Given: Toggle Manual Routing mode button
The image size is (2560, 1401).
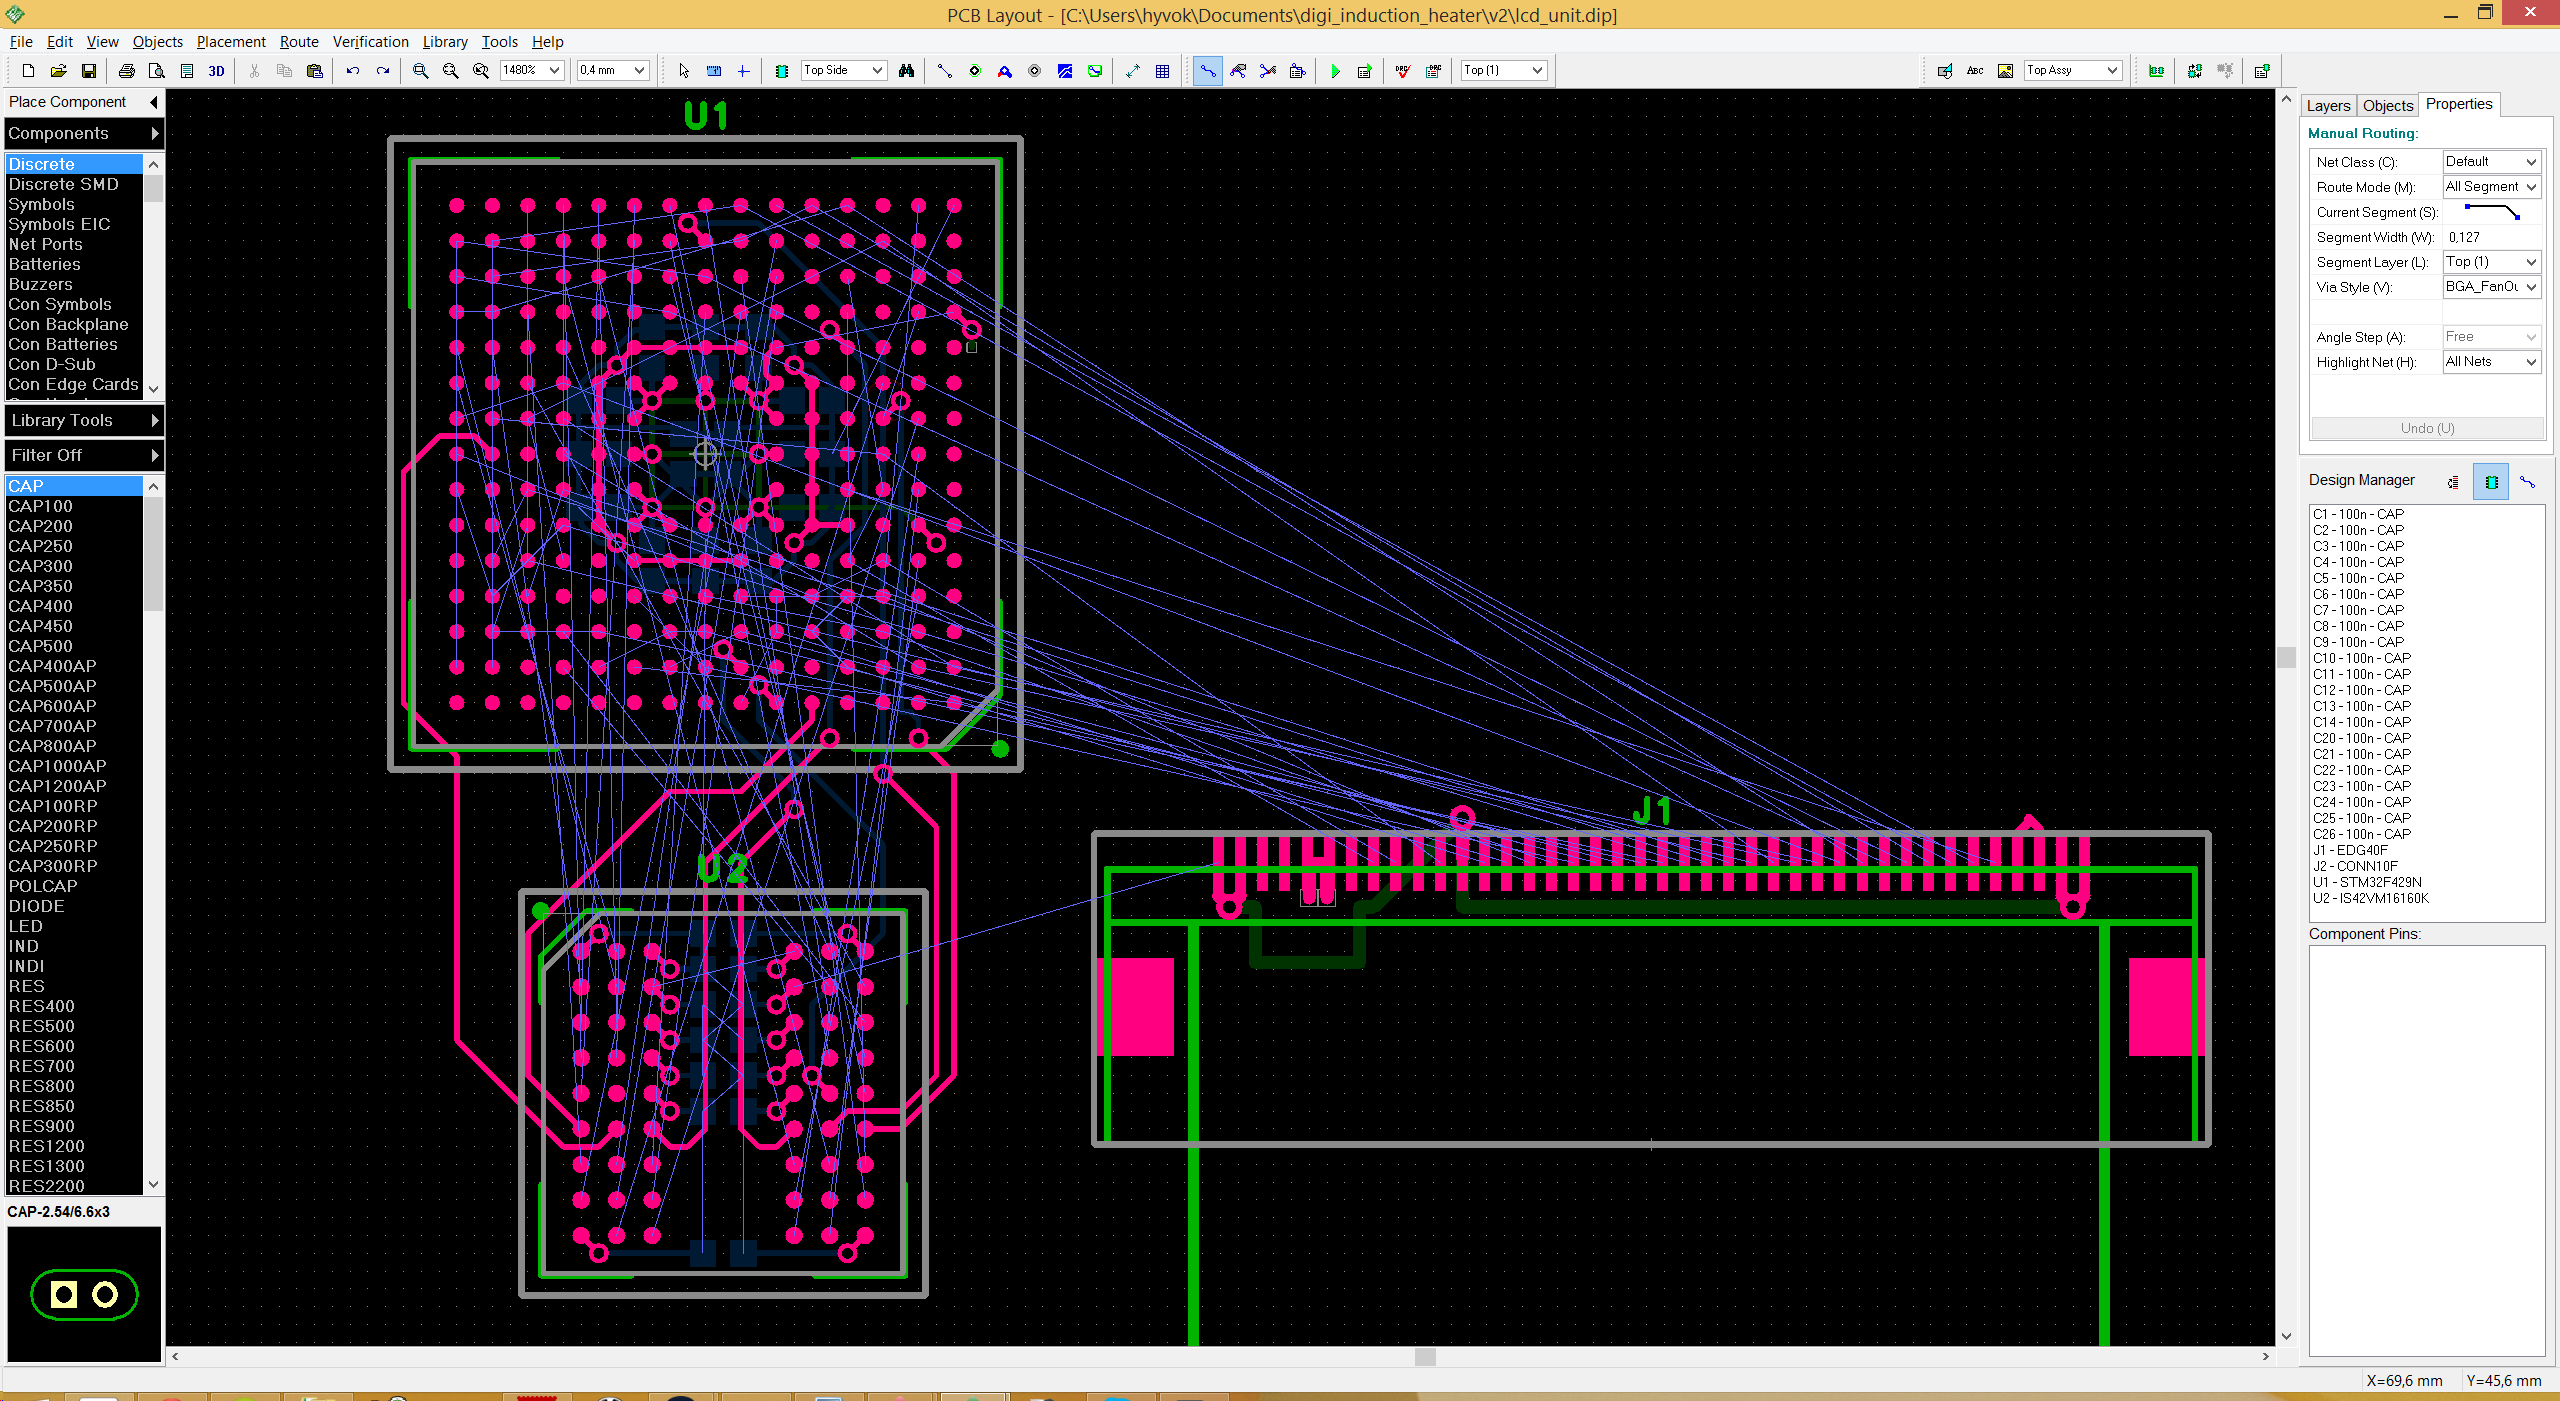Looking at the screenshot, I should coord(1208,70).
